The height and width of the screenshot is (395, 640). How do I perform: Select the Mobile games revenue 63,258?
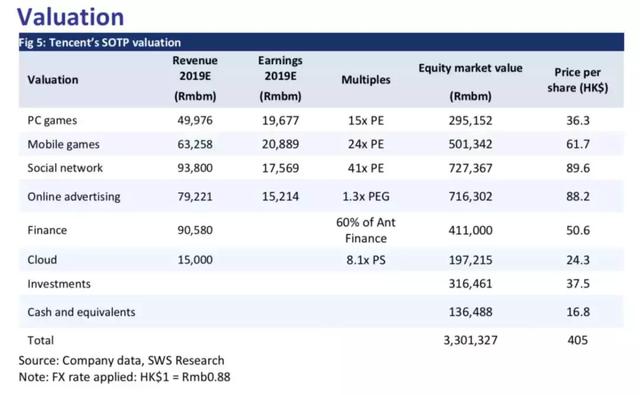click(x=195, y=144)
